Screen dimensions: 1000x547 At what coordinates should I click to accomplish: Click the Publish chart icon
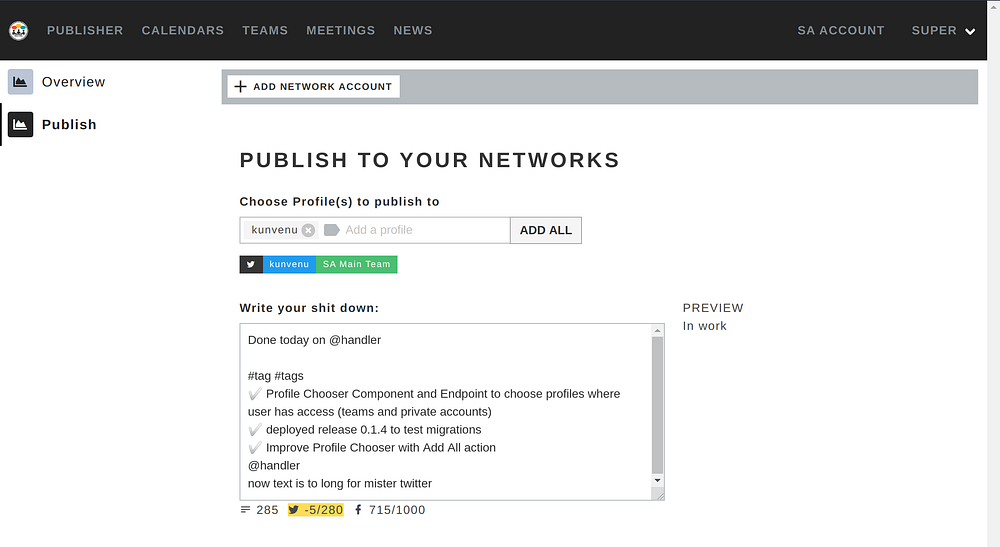(20, 125)
